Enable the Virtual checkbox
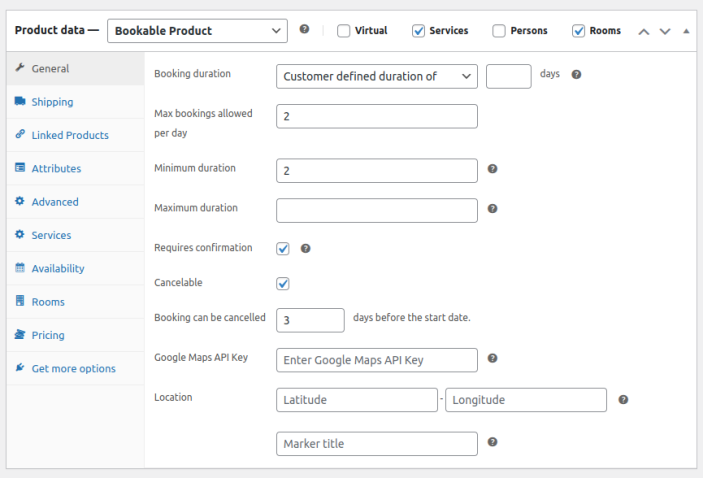This screenshot has width=703, height=478. pos(344,31)
